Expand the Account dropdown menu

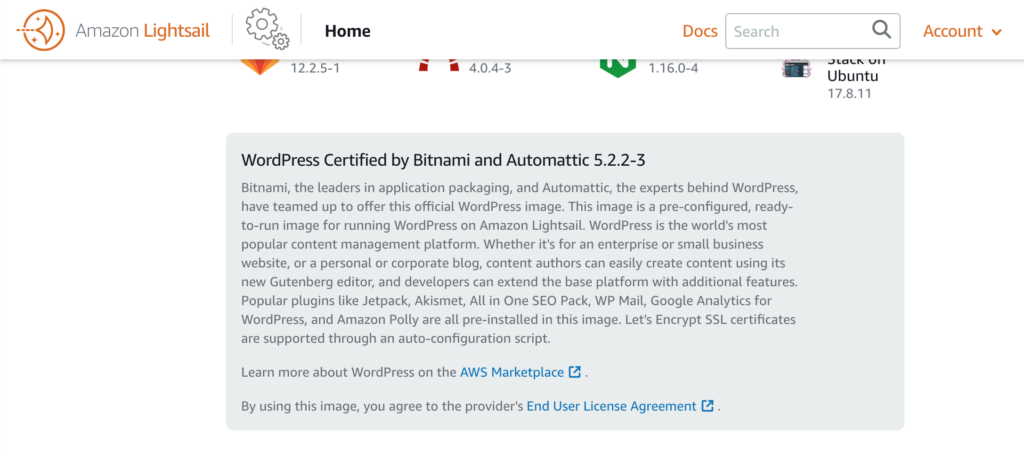[x=962, y=31]
